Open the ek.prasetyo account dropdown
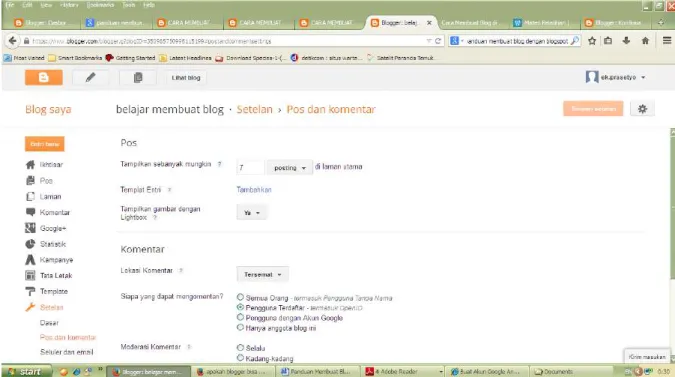This screenshot has width=675, height=377. point(616,77)
